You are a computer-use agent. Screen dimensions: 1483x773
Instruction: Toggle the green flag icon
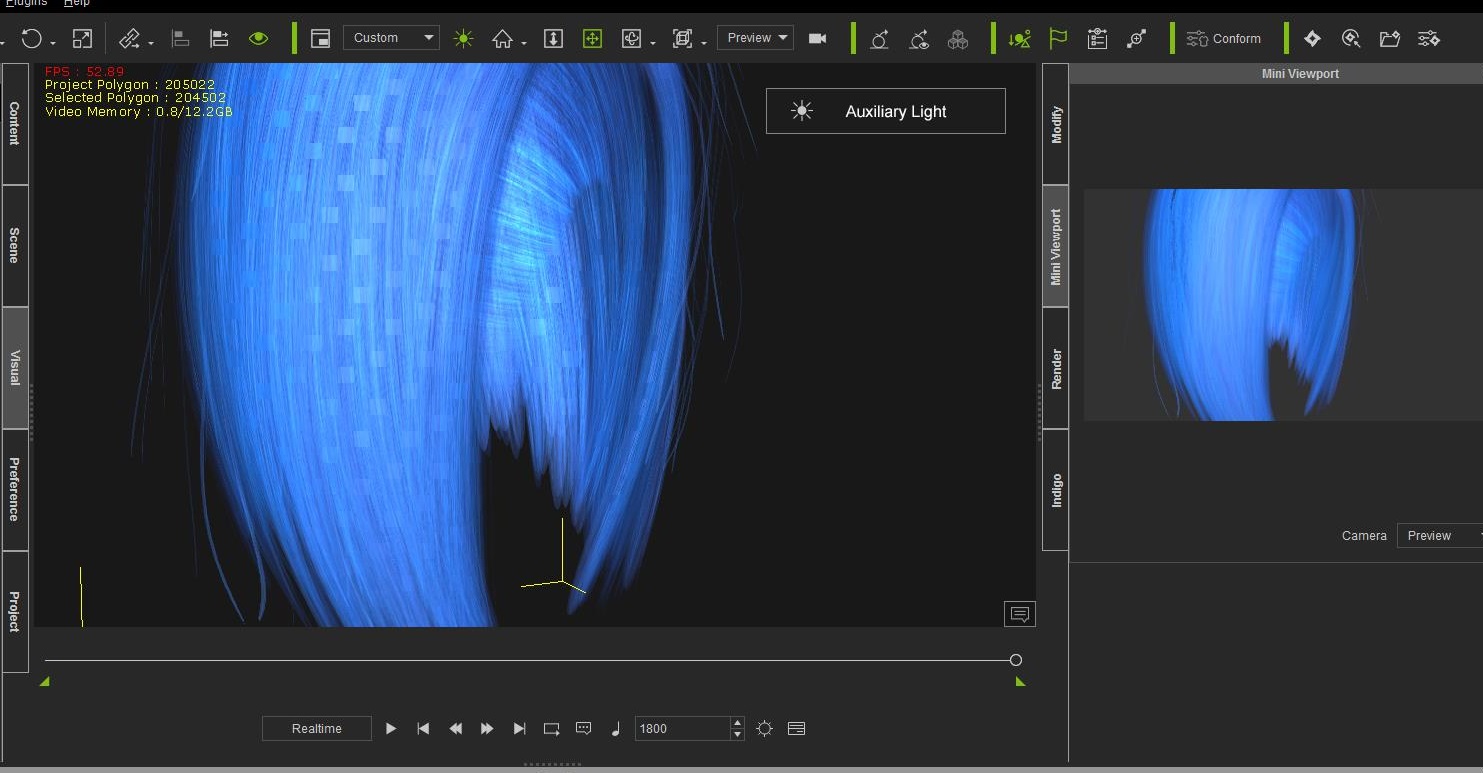tap(1058, 38)
